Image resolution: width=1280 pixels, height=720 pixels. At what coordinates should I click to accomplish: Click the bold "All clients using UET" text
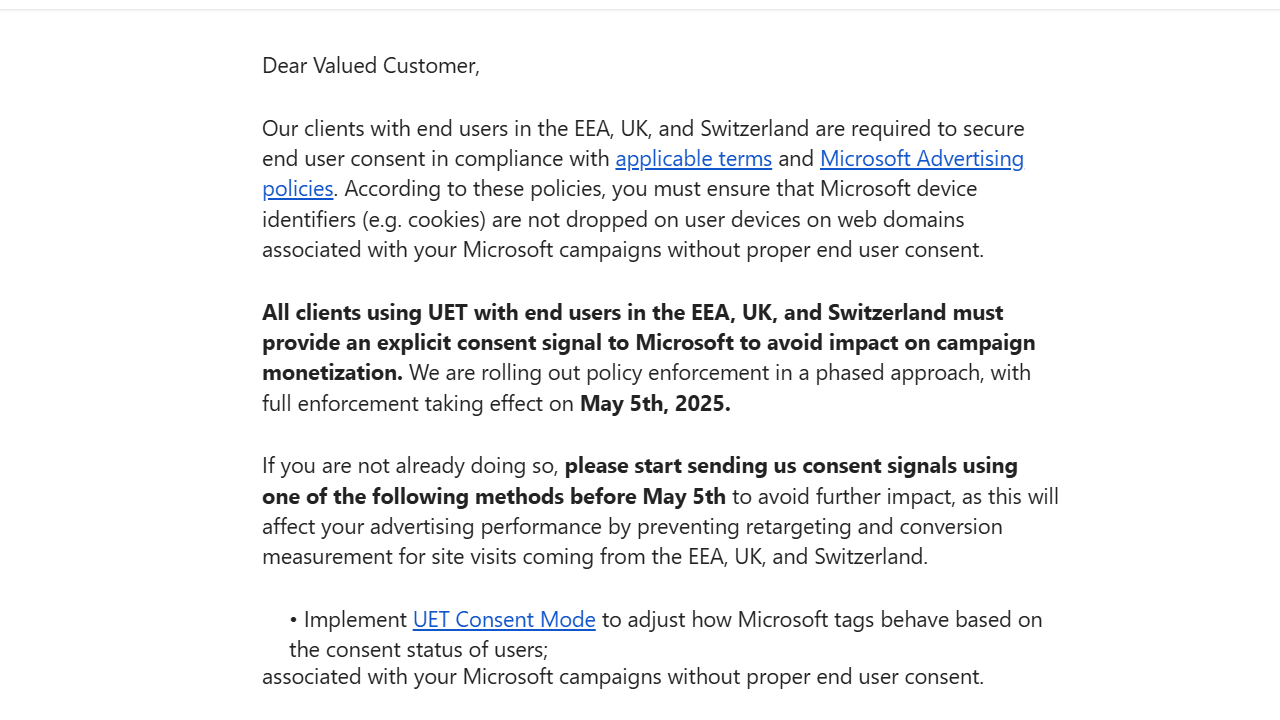coord(365,312)
